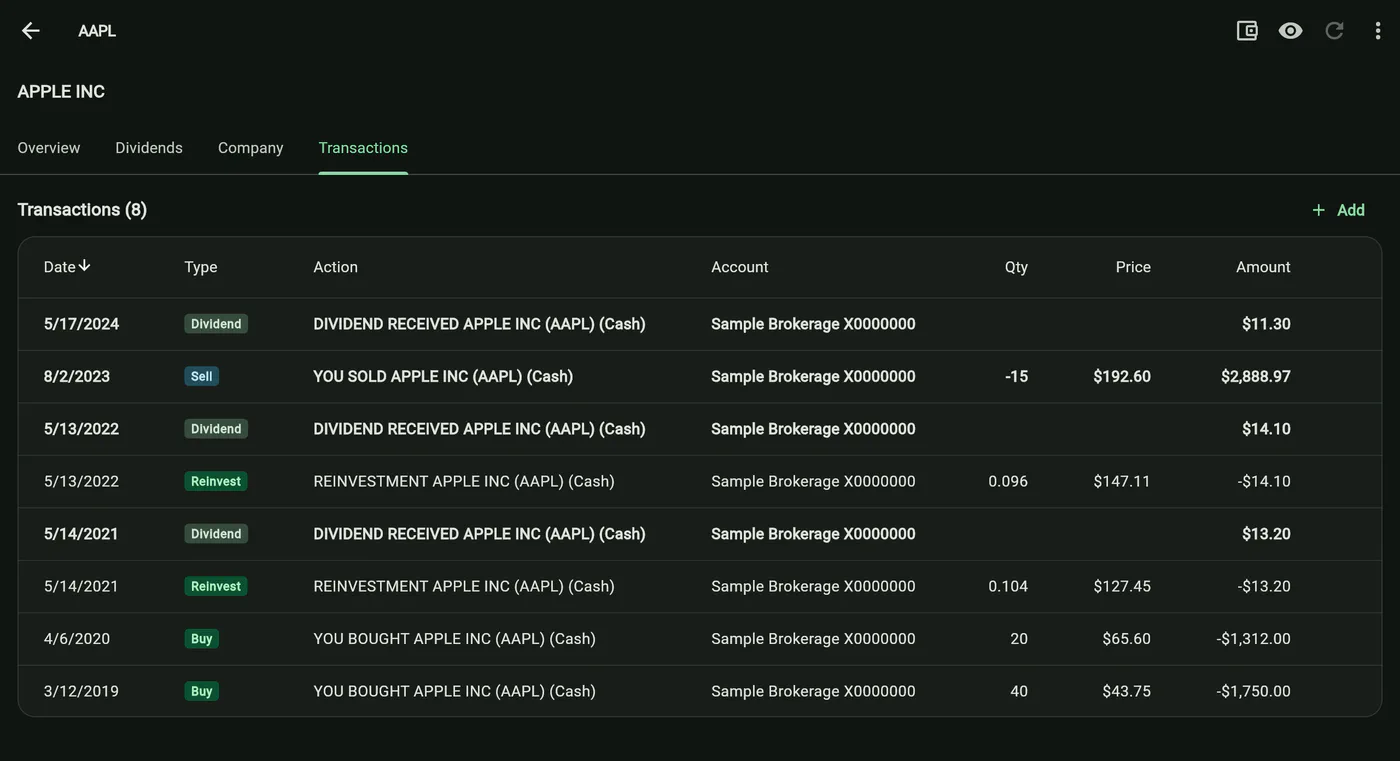Click the 0.104 quantity cell

[1008, 587]
